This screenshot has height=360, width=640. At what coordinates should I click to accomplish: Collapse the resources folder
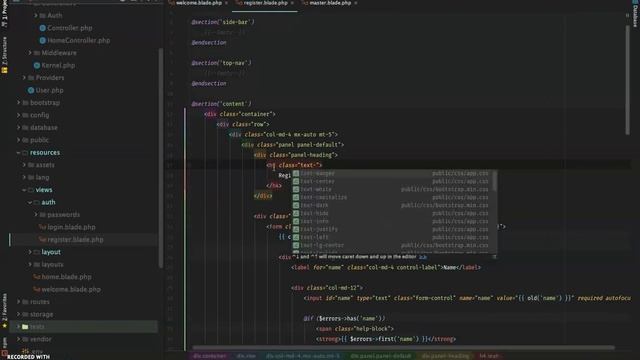(19, 153)
